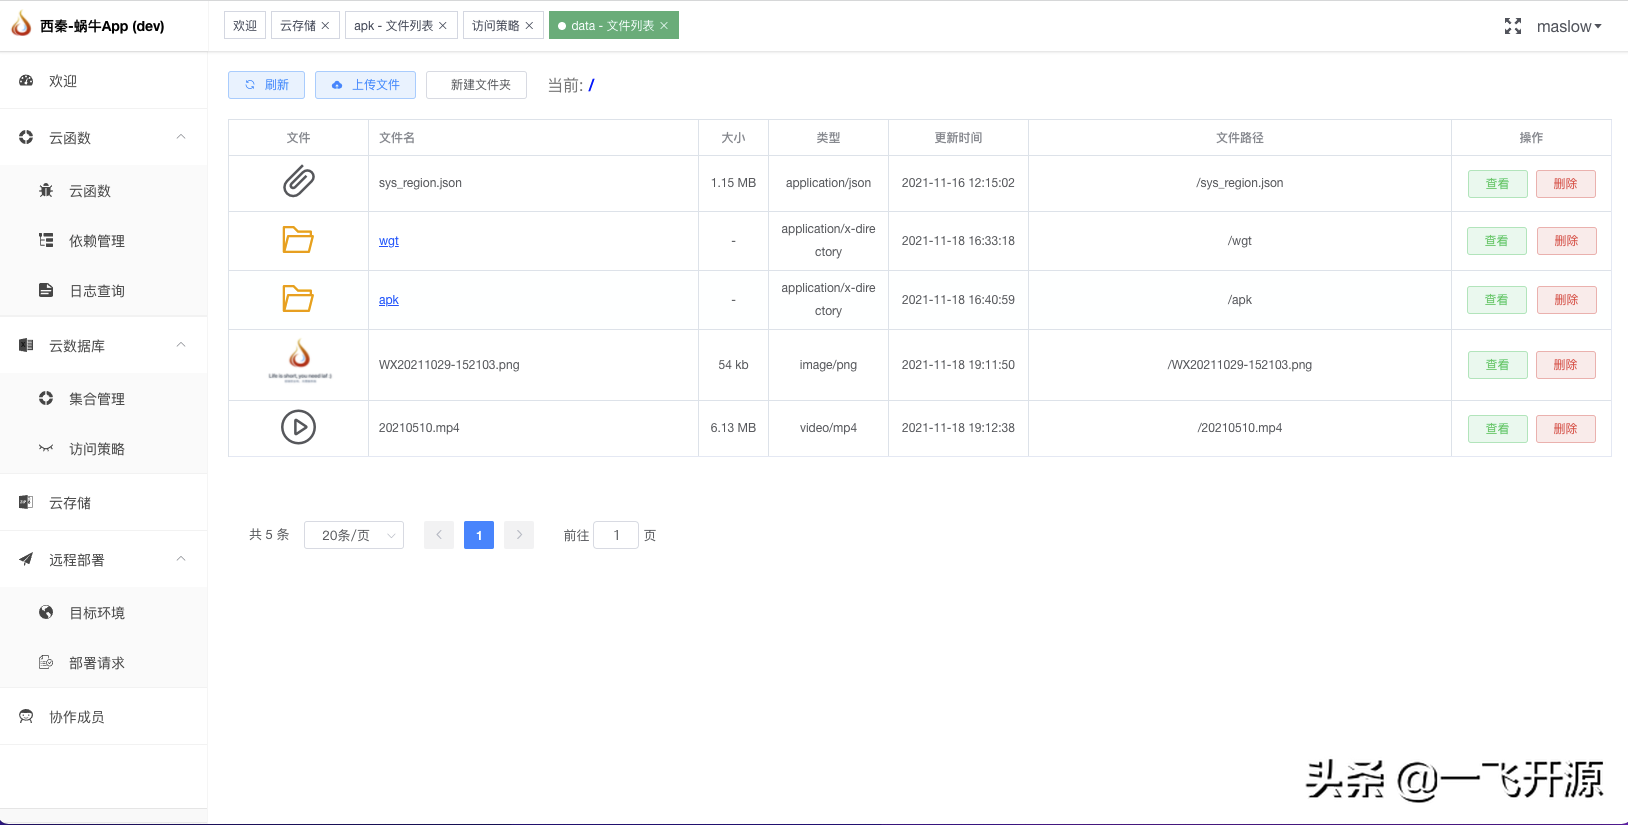
Task: Close the apk - 文件列表 tab
Action: point(443,26)
